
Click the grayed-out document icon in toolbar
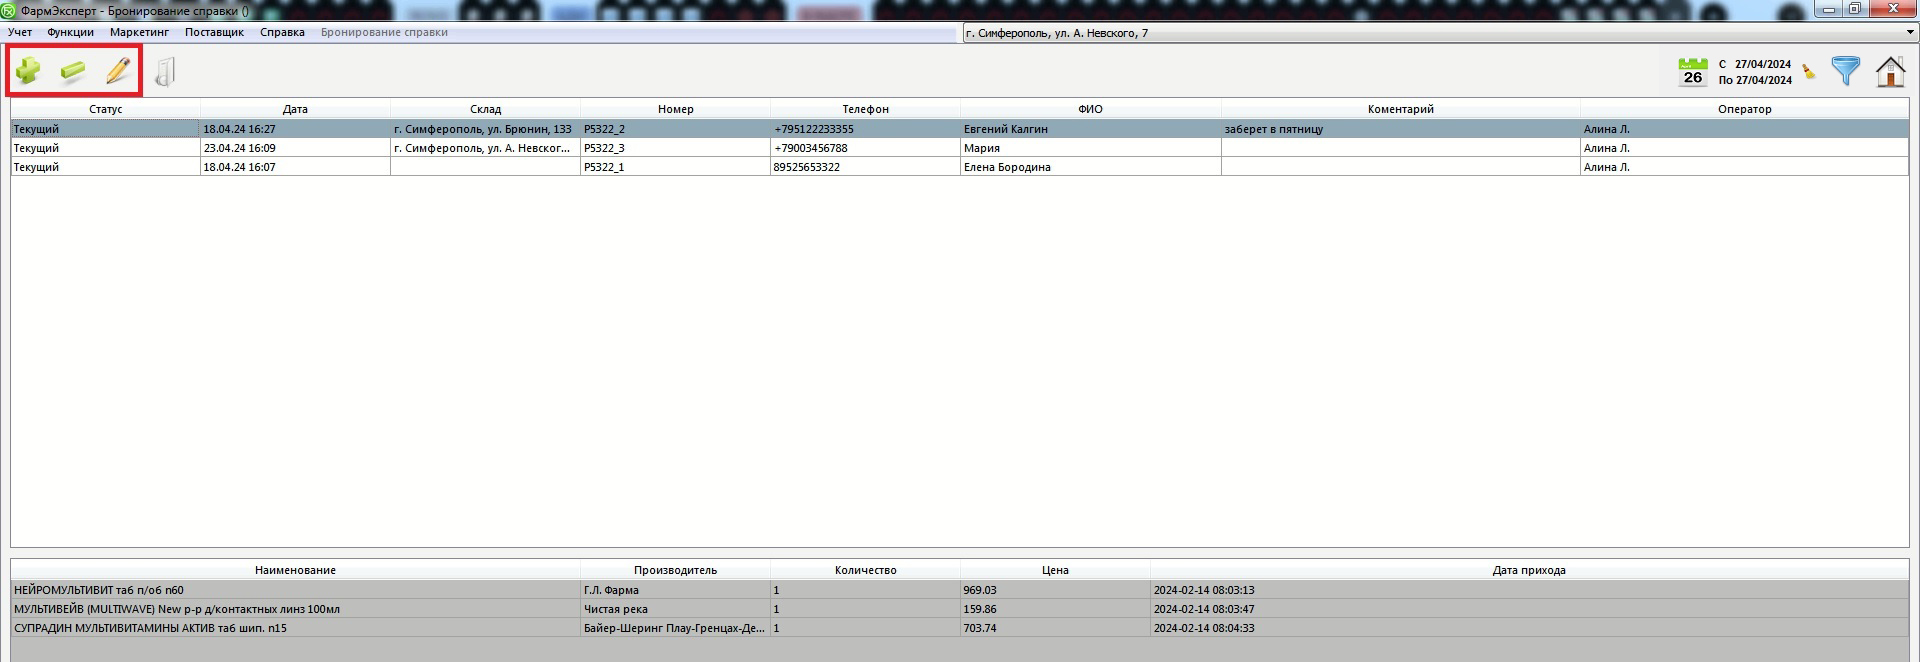(x=165, y=72)
